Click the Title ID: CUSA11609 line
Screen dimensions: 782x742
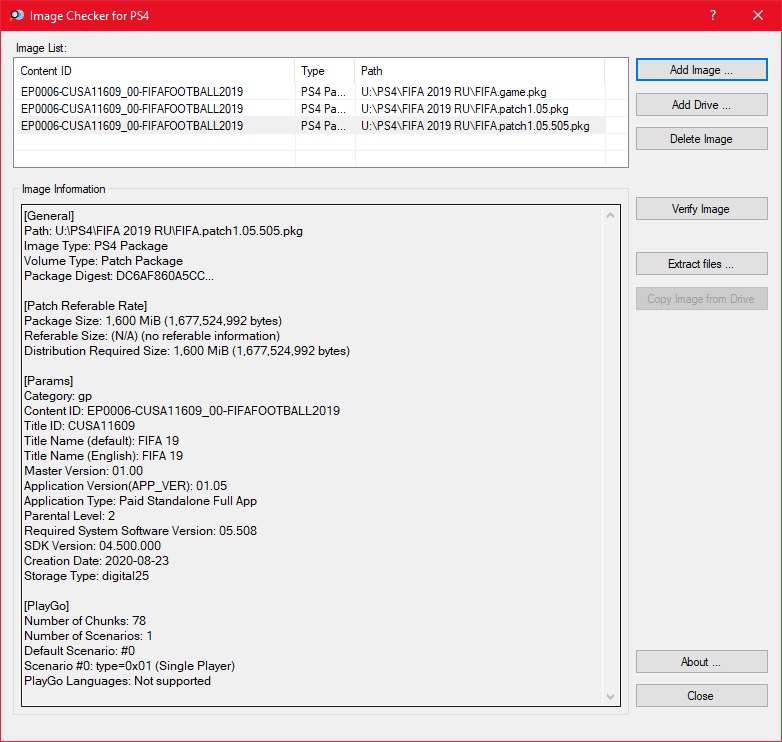pyautogui.click(x=79, y=426)
